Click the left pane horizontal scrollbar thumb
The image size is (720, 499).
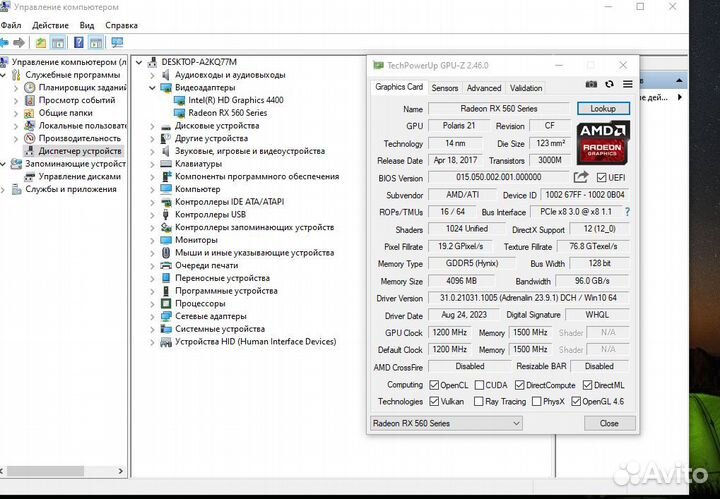(45, 471)
